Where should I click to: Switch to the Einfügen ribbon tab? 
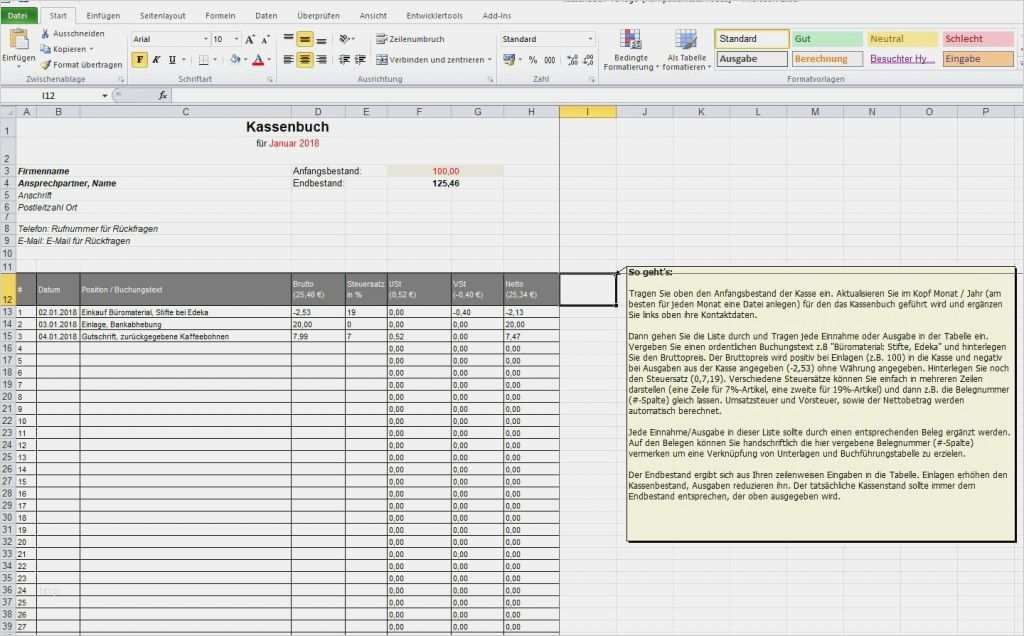104,15
